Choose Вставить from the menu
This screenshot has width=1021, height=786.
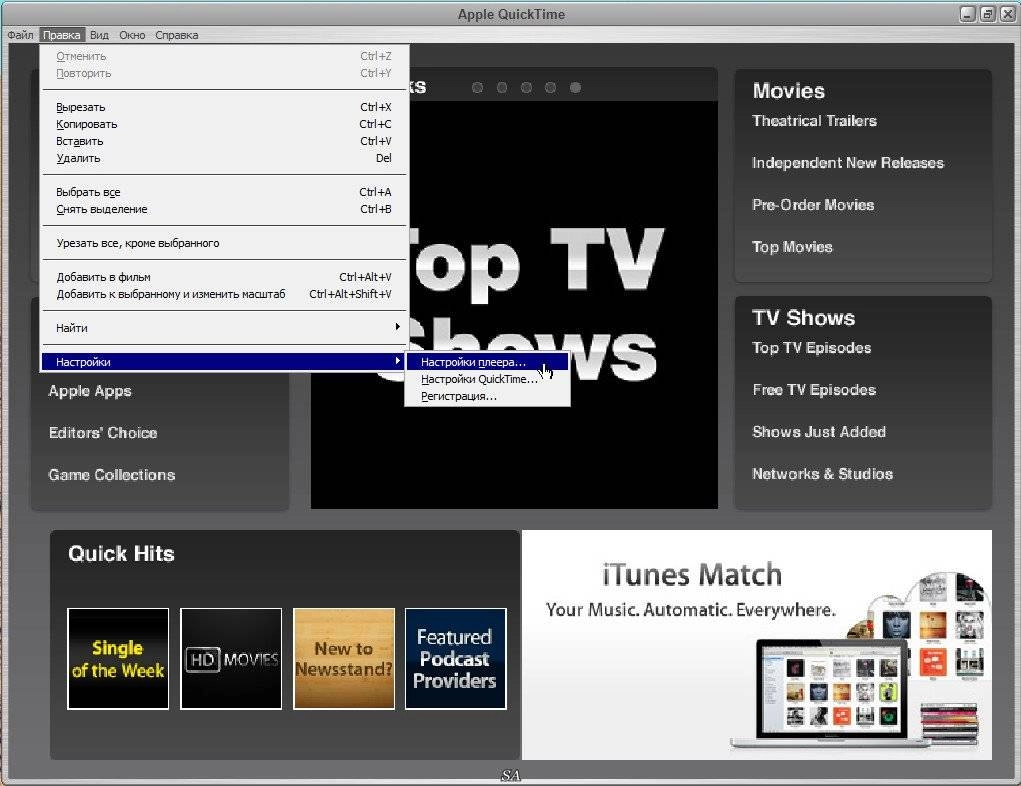[224, 141]
